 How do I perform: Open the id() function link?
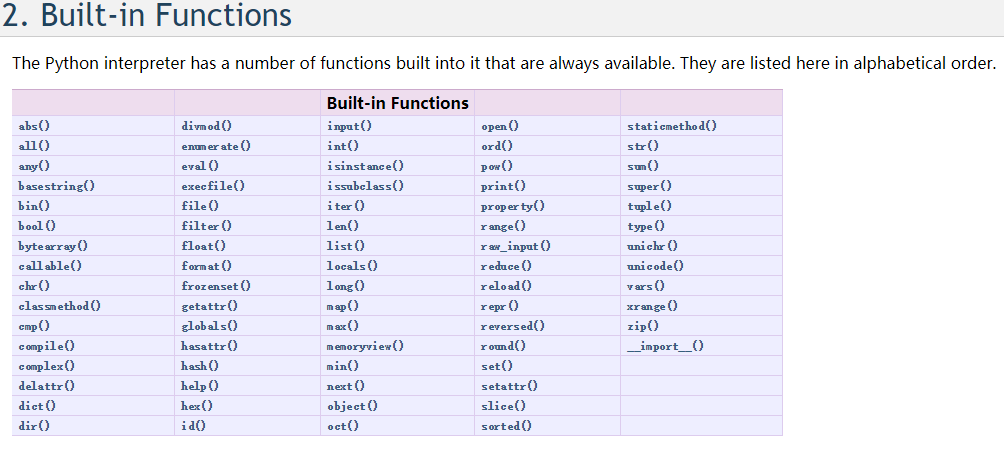point(193,426)
